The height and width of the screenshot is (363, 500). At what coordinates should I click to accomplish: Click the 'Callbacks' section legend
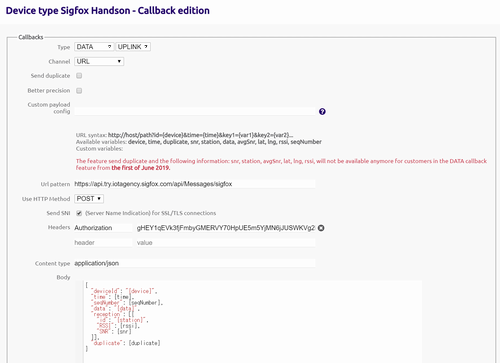tap(31, 37)
